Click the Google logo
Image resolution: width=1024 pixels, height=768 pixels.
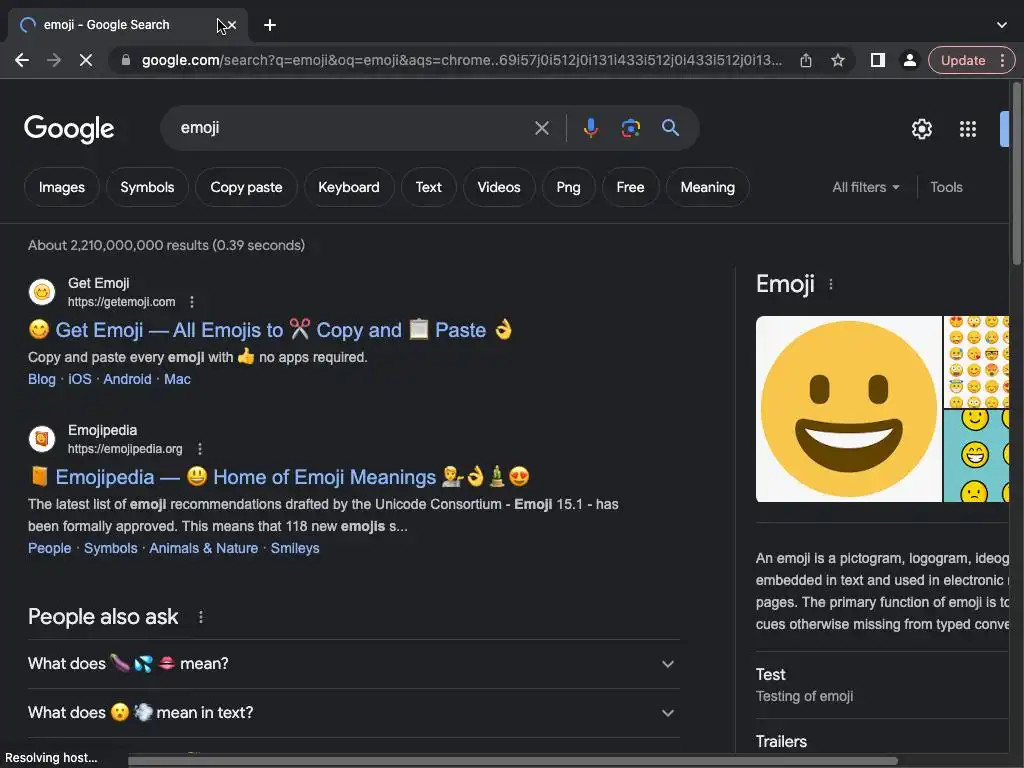tap(69, 129)
